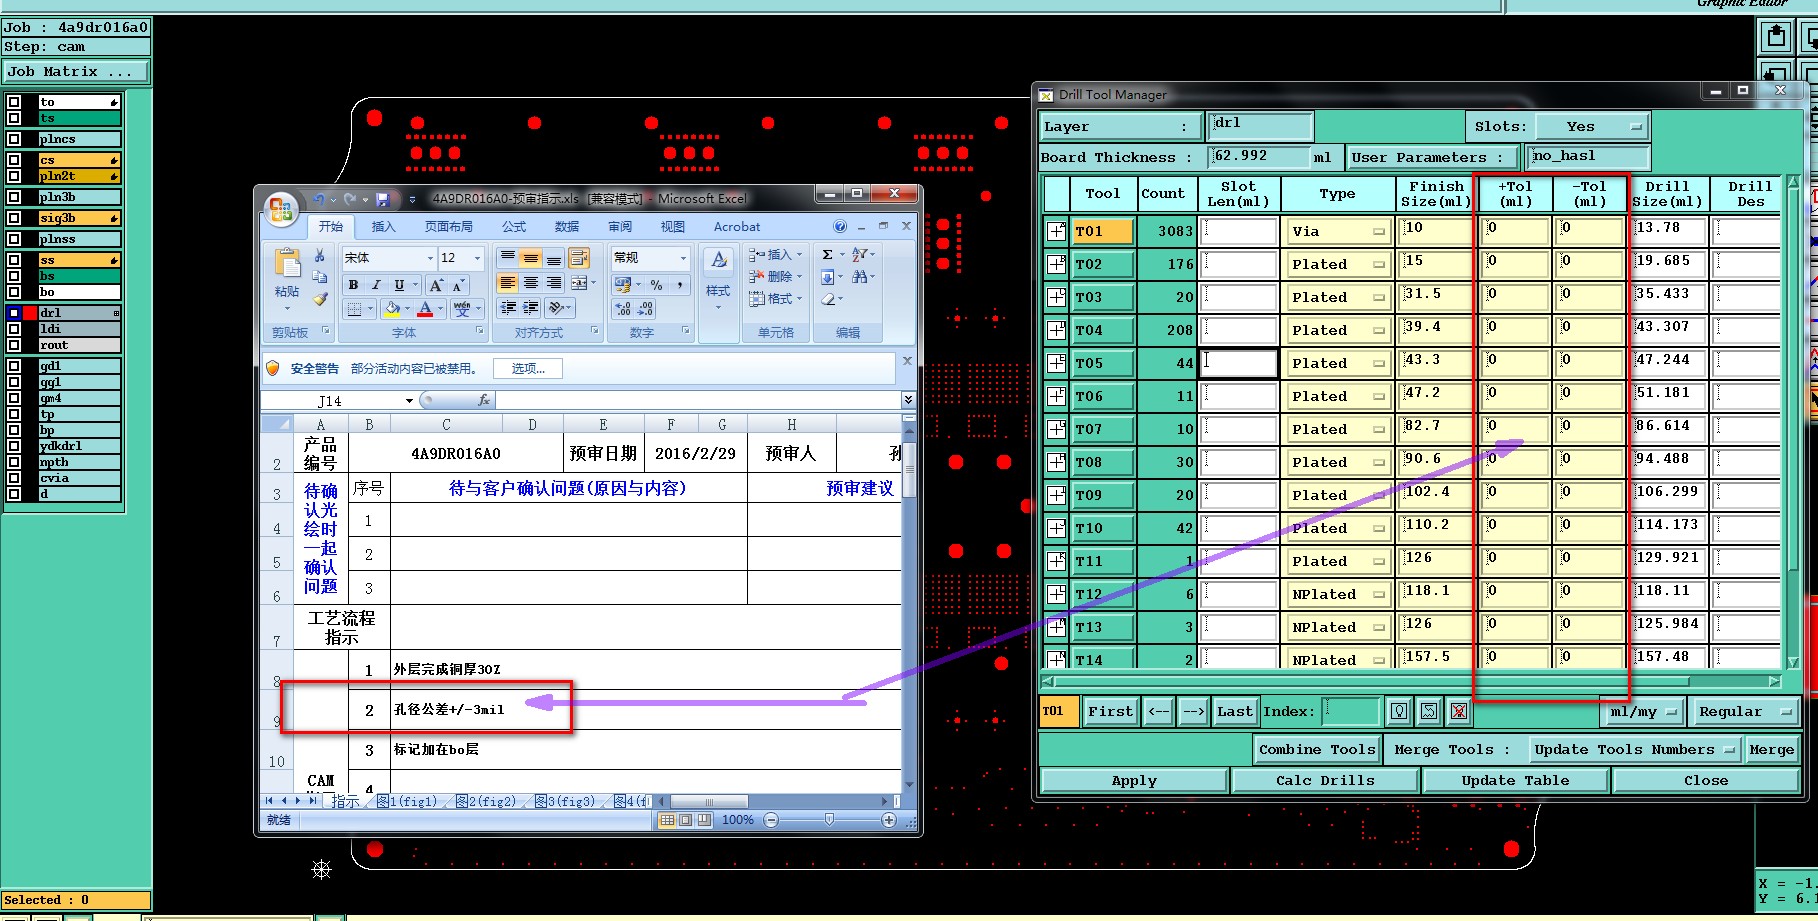
Task: Toggle the checkbox for layer 'rout'
Action: click(15, 345)
